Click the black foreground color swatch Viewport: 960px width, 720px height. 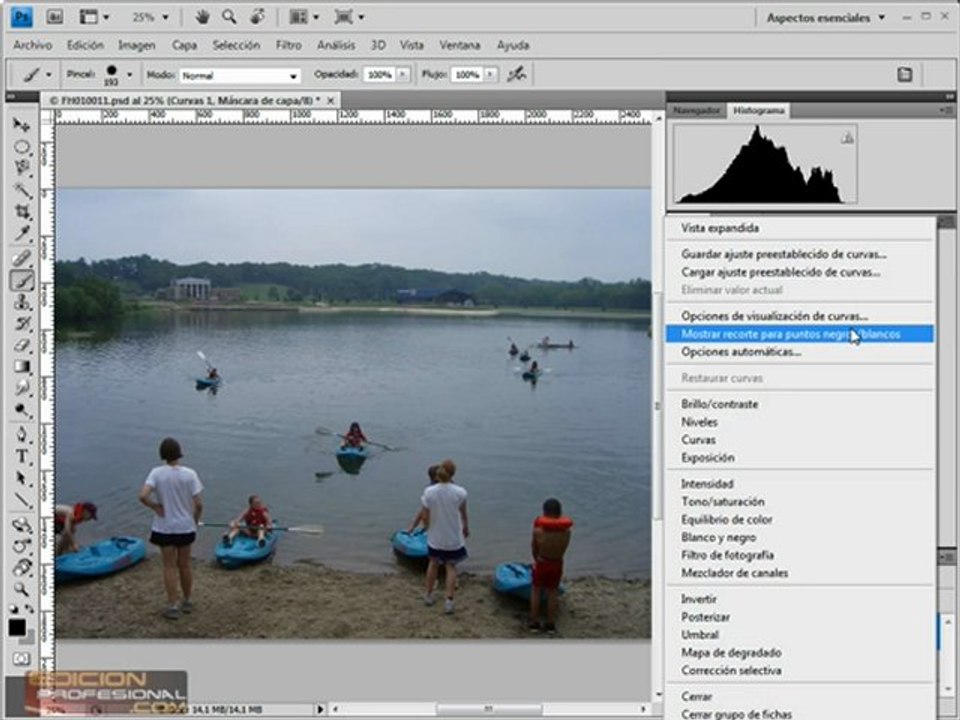[17, 627]
